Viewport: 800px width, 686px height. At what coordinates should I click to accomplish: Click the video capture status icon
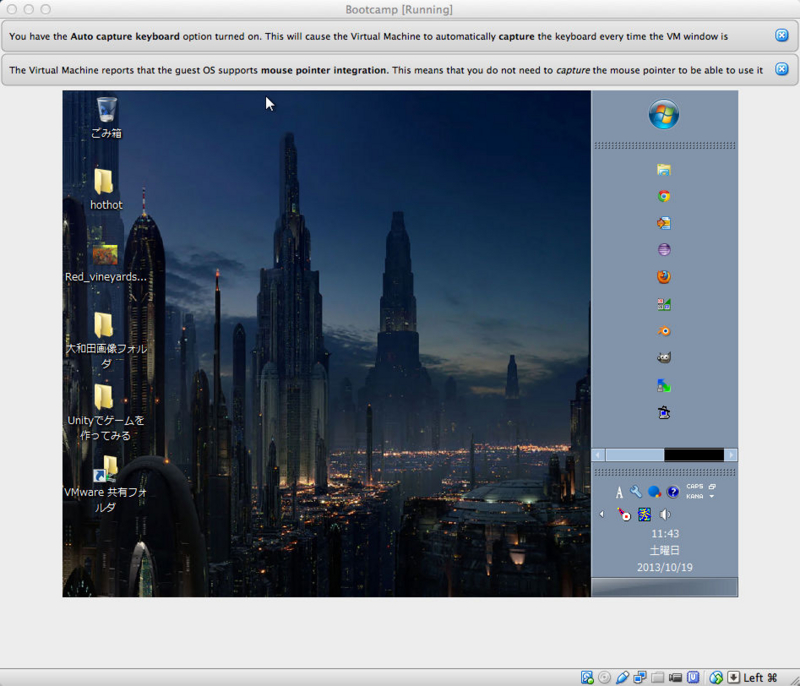coord(675,677)
